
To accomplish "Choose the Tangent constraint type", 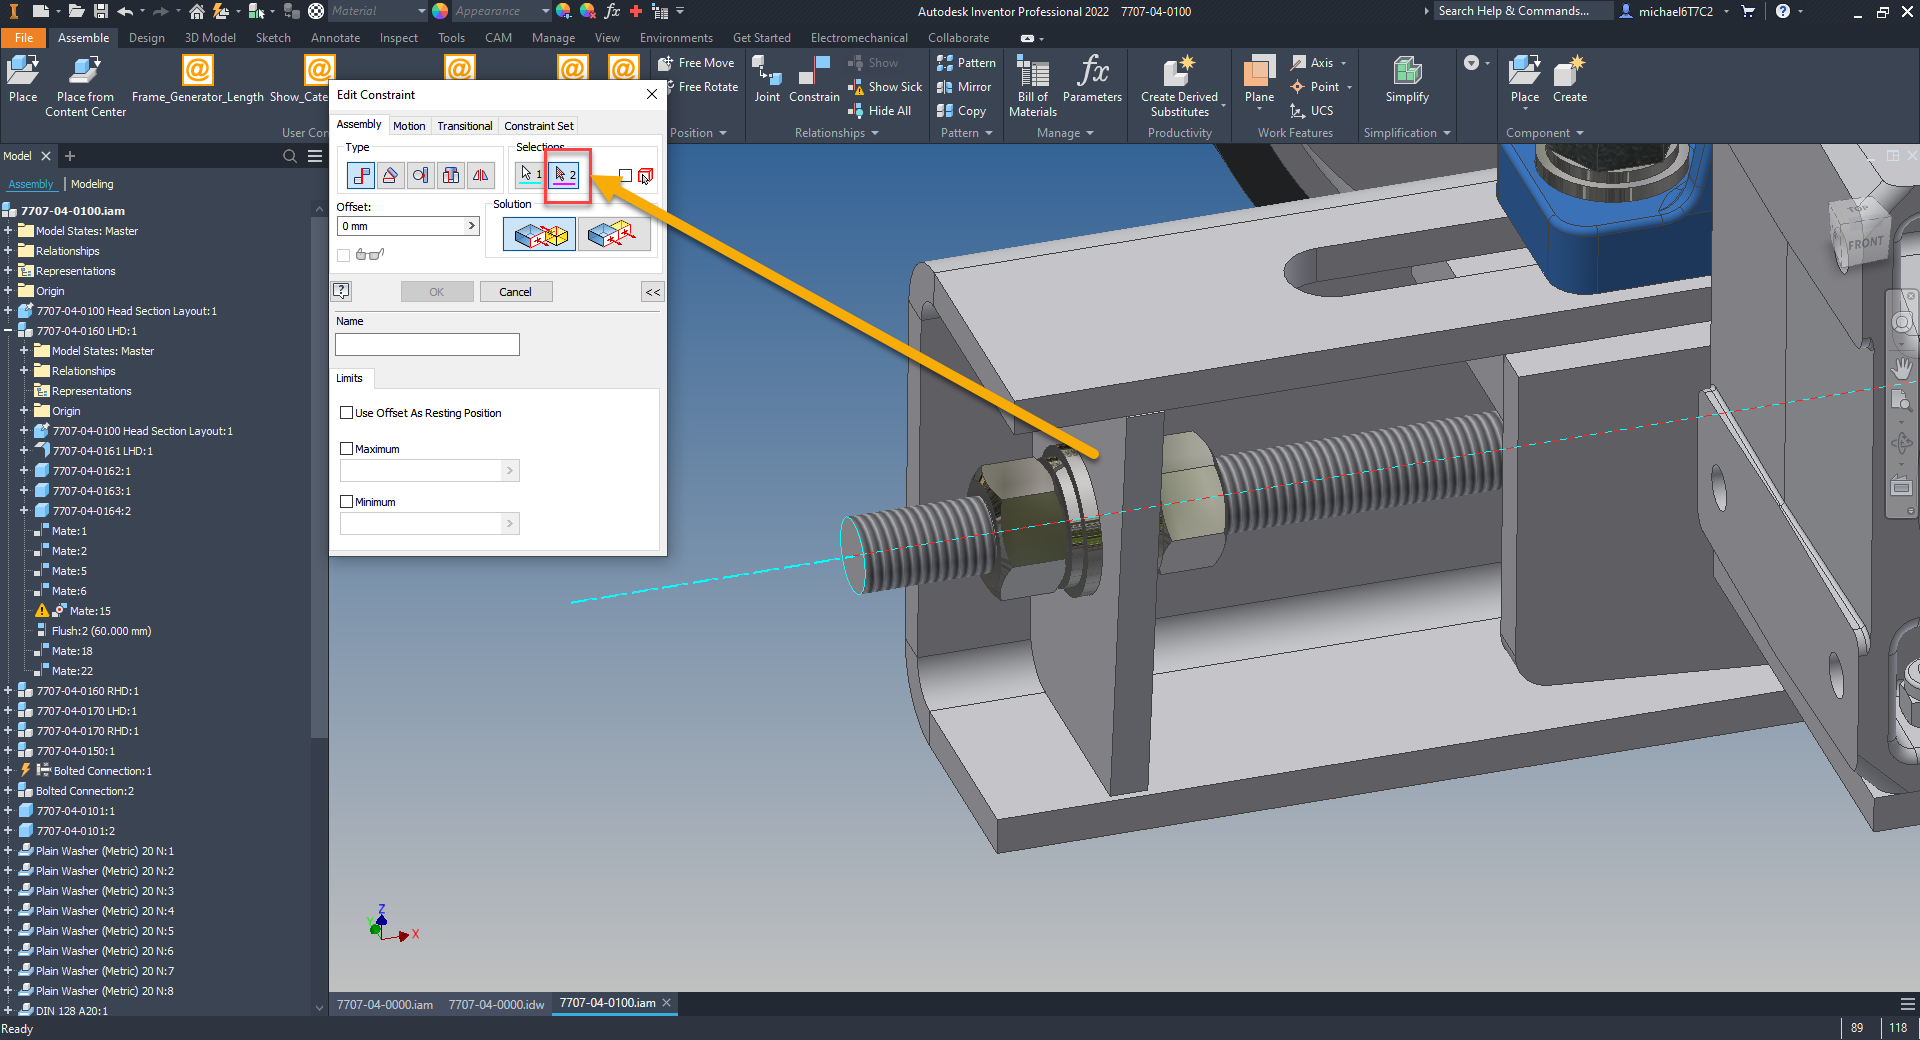I will pyautogui.click(x=420, y=175).
